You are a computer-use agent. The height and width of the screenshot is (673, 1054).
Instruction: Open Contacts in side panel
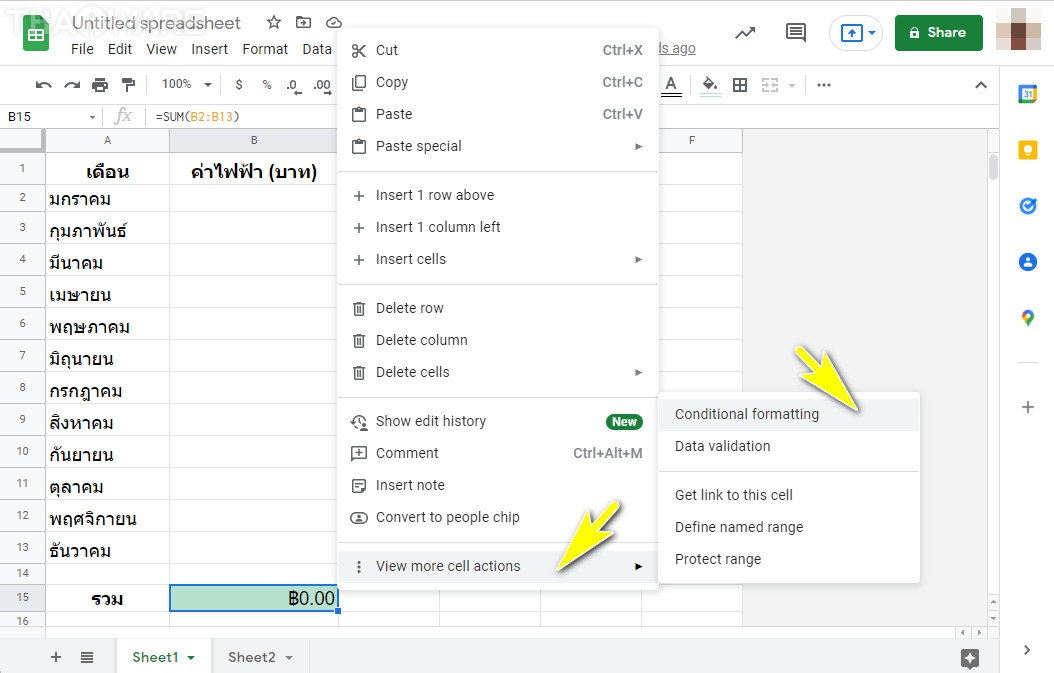[1028, 262]
